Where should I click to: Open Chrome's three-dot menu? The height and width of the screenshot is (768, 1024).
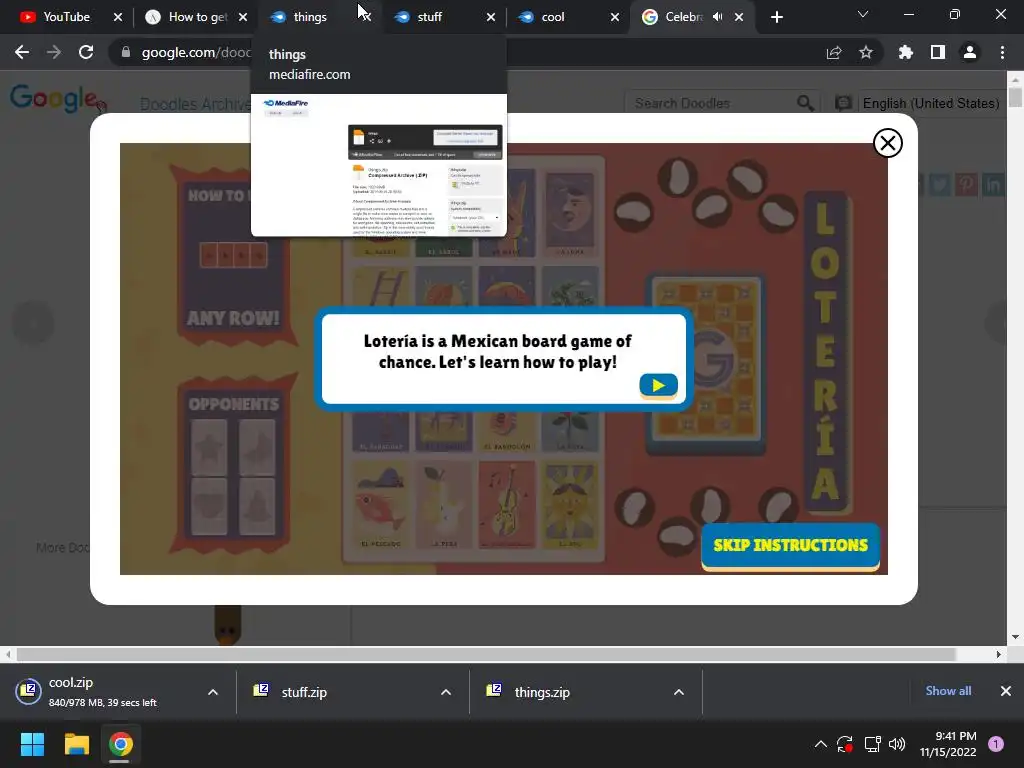tap(1002, 52)
